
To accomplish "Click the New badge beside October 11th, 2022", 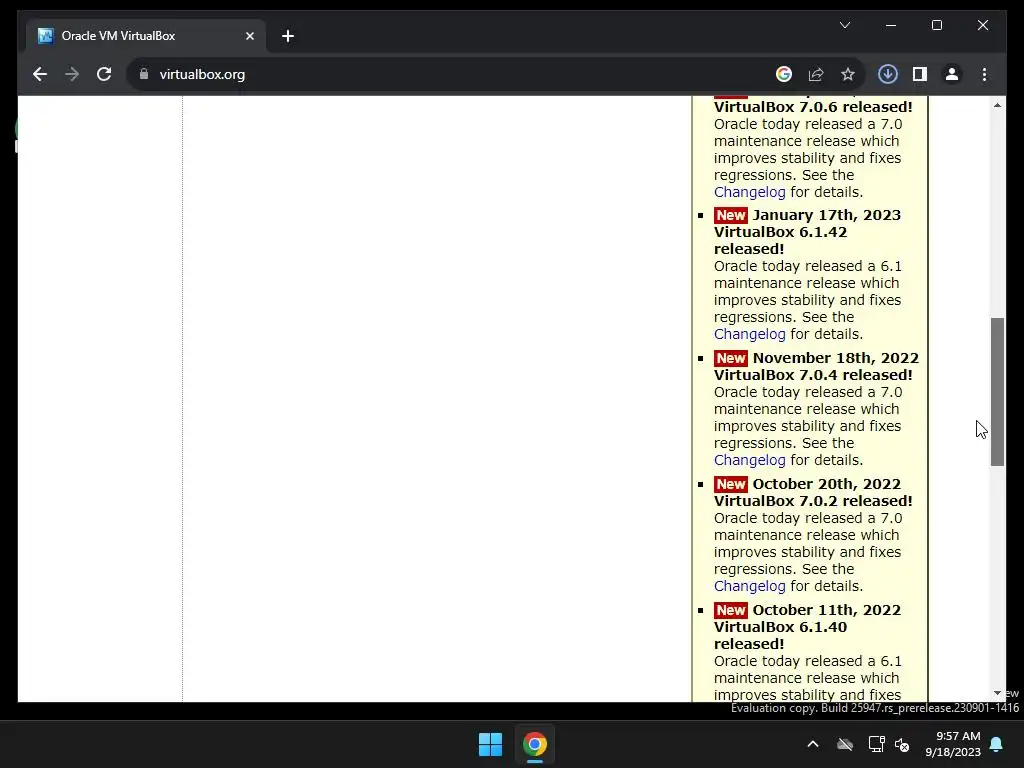I will (x=730, y=610).
